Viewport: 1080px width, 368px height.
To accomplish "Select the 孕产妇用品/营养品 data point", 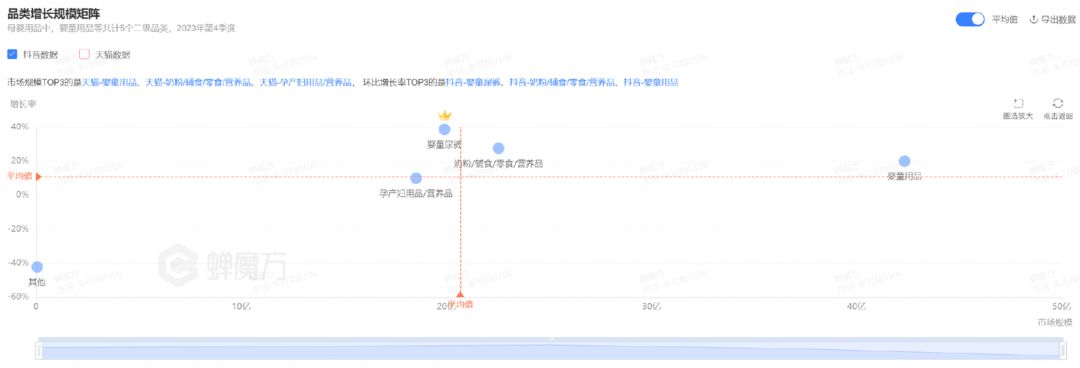I will (416, 178).
